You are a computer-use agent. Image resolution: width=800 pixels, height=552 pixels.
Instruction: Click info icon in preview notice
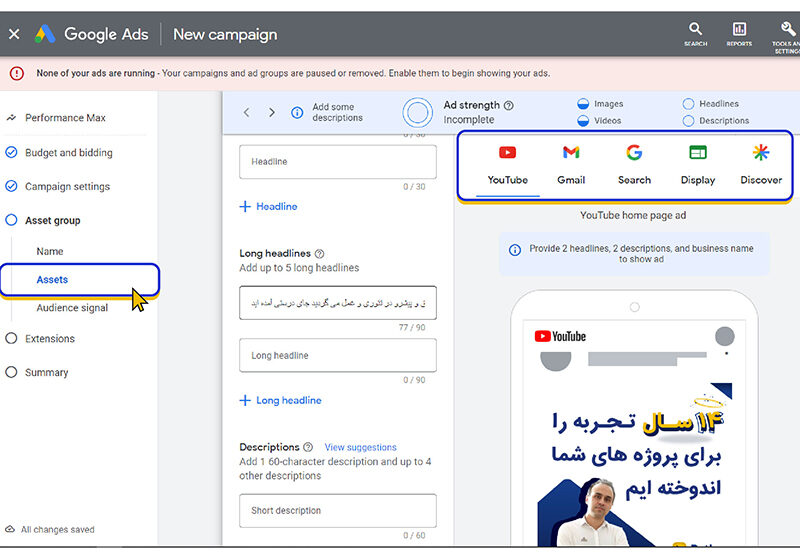[x=515, y=250]
